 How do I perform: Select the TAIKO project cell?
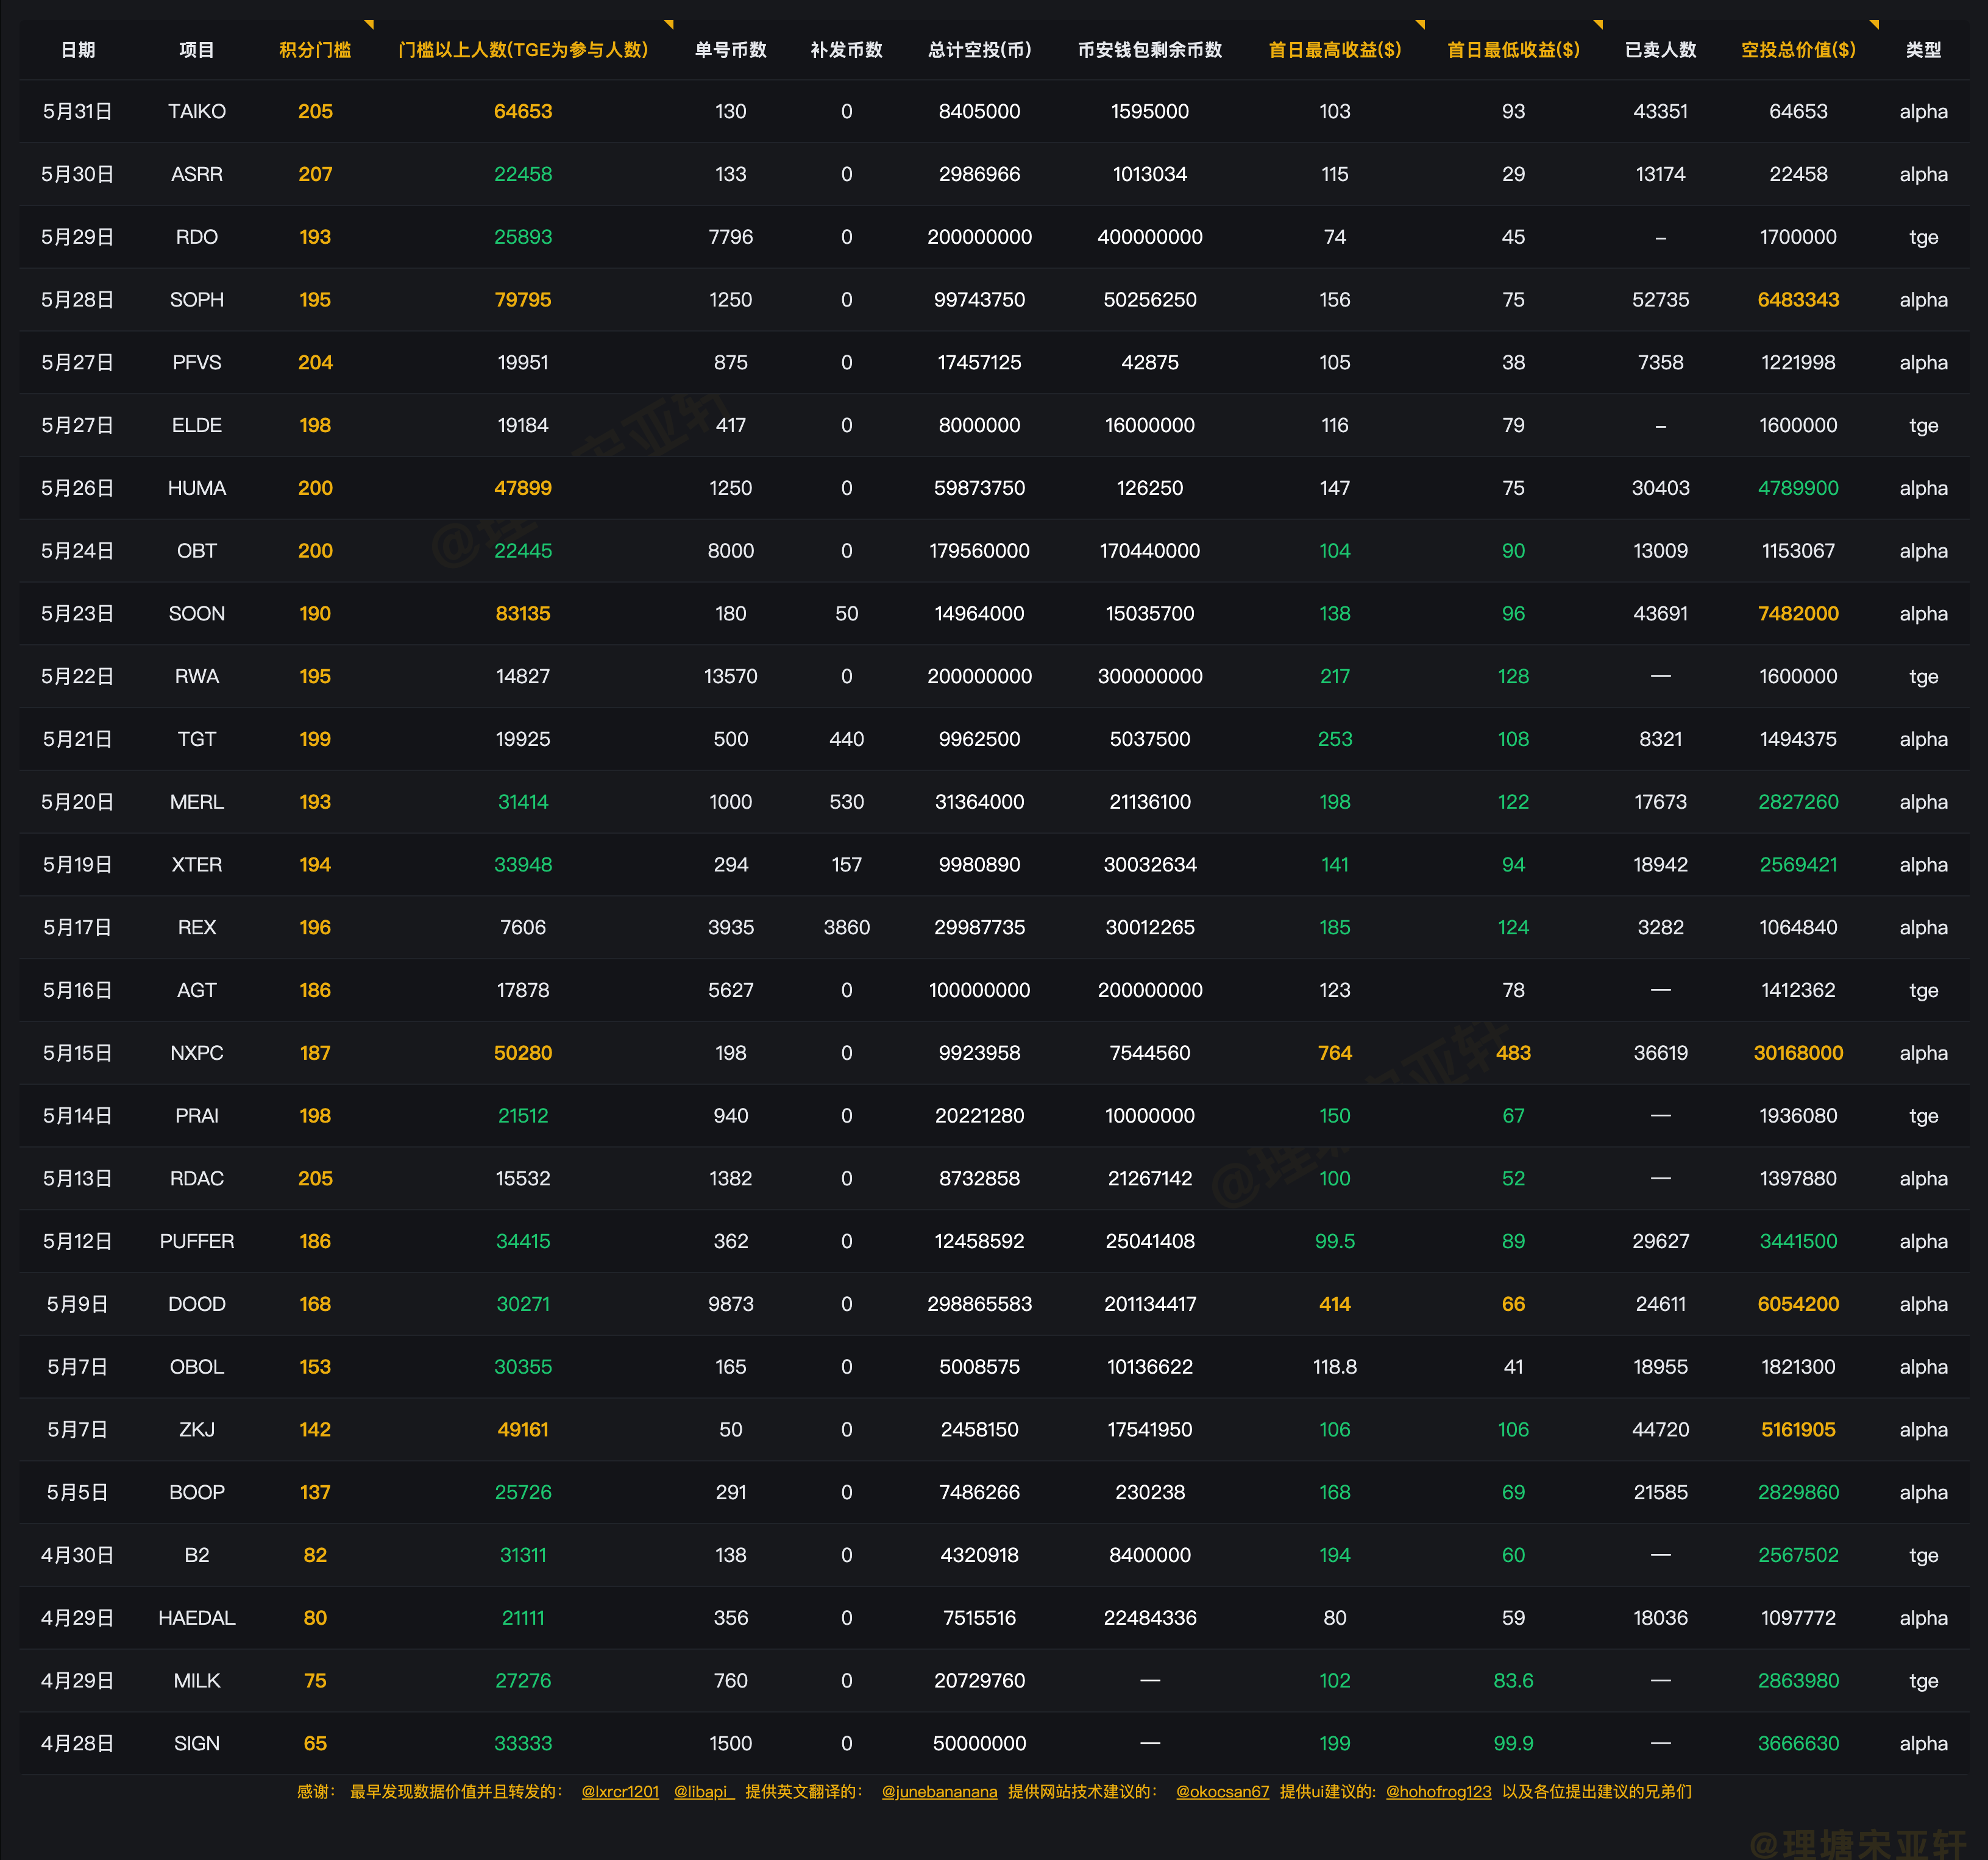(197, 111)
